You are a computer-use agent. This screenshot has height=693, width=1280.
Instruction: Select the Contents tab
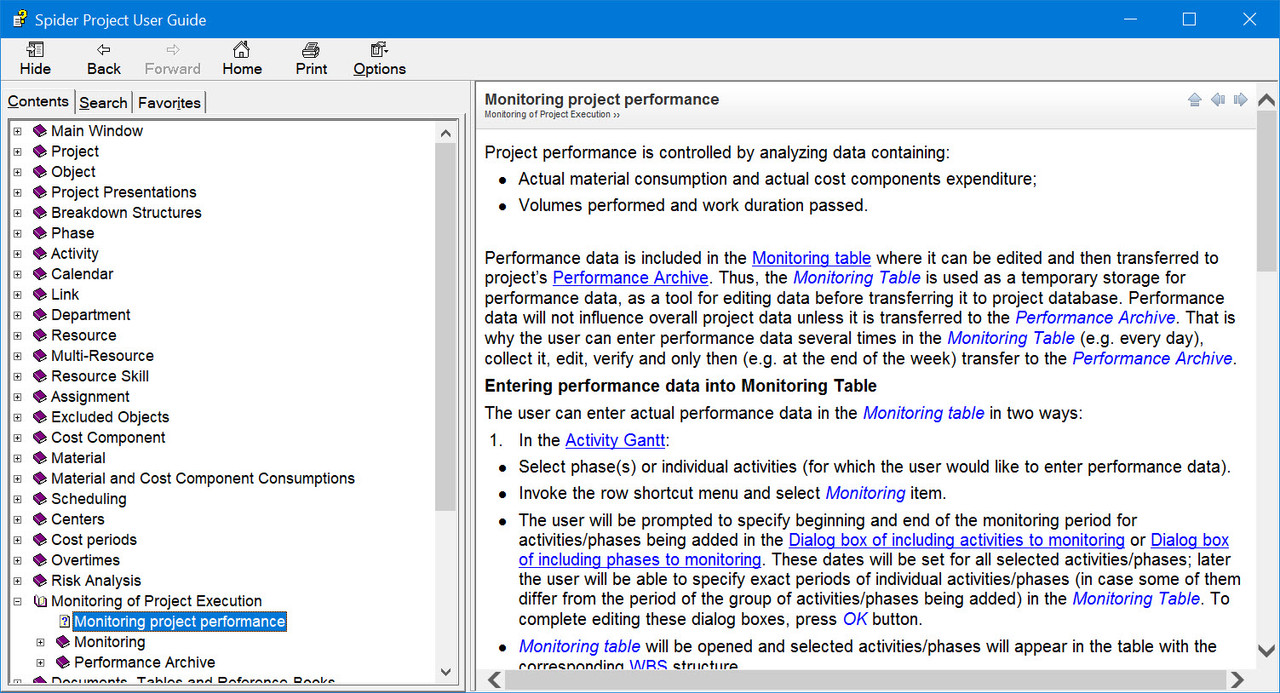(x=38, y=102)
